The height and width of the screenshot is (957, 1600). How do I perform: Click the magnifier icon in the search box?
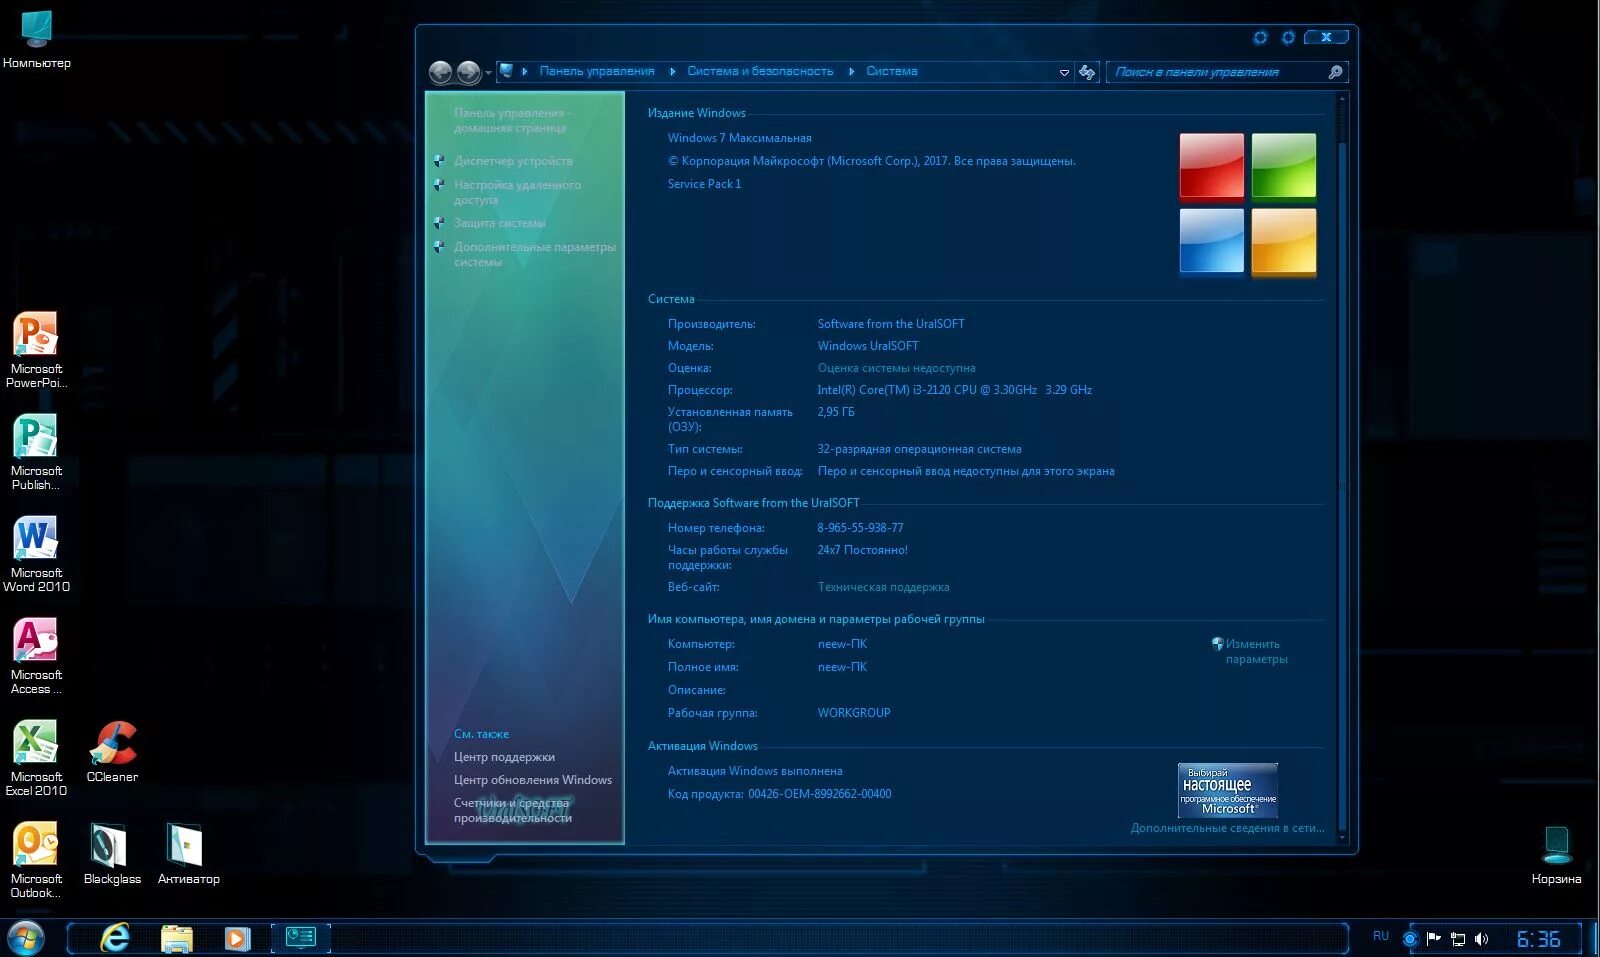[x=1335, y=72]
